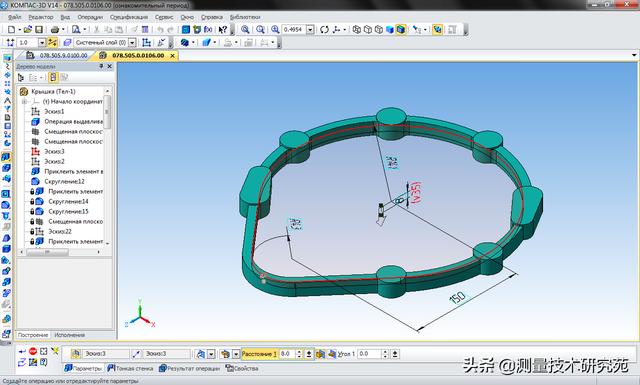
Task: Click extrusion operation in left toolbar
Action: pyautogui.click(x=6, y=157)
